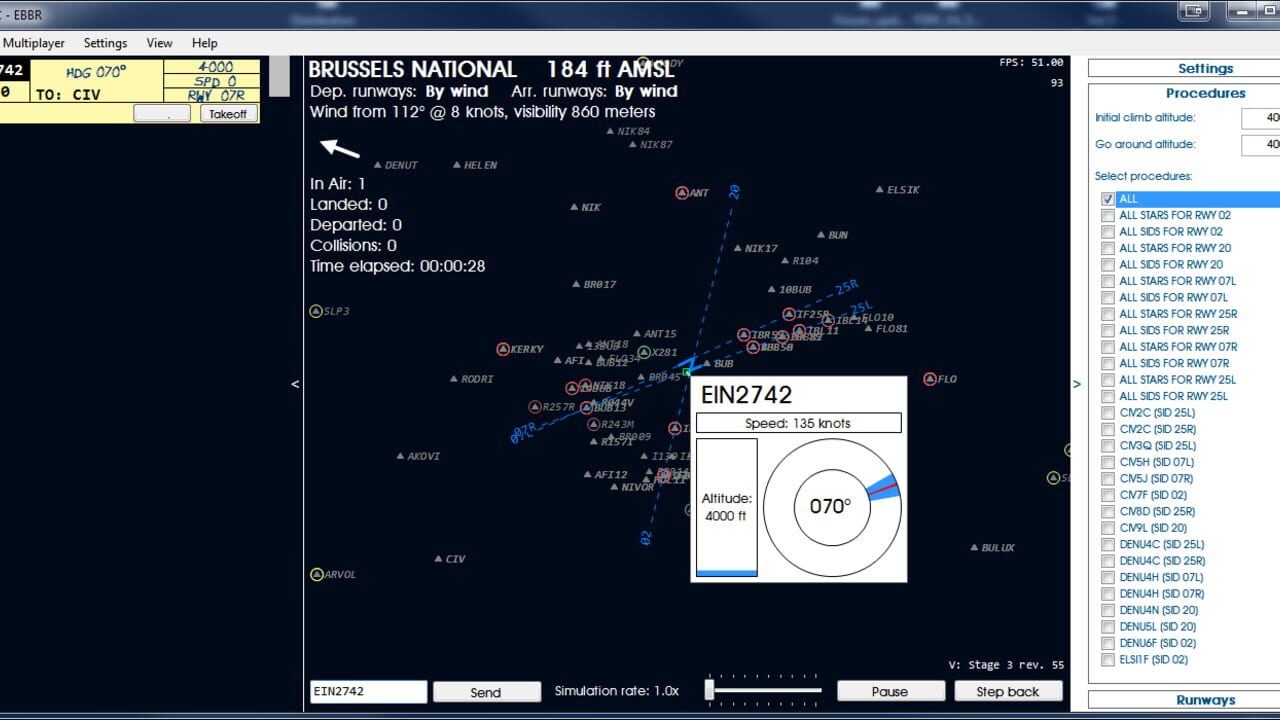Click the CIV triangle waypoint
1280x720 pixels.
point(439,559)
